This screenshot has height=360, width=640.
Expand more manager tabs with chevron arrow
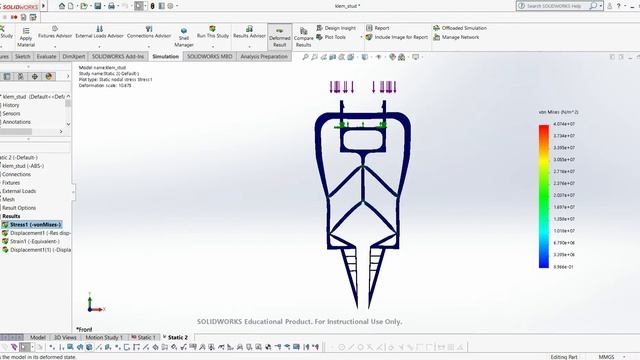(68, 76)
